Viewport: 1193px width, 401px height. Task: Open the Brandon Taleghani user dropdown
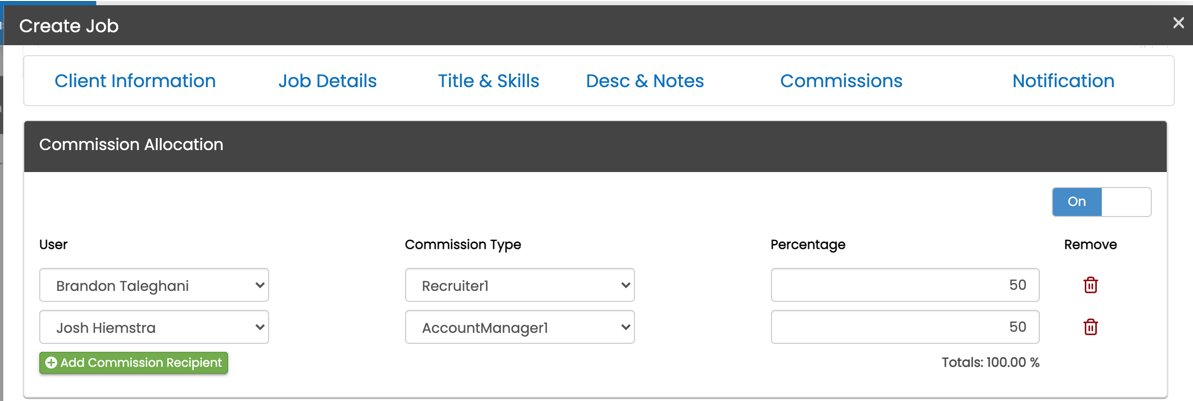pyautogui.click(x=154, y=286)
